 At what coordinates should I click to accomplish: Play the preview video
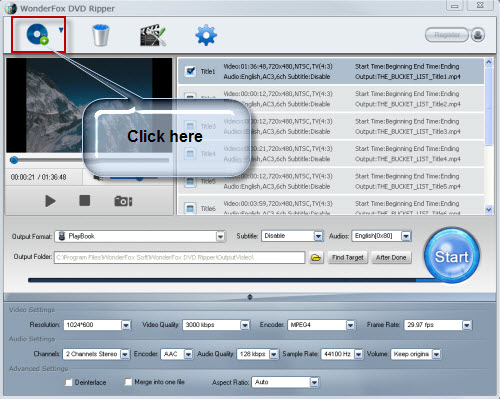click(50, 201)
